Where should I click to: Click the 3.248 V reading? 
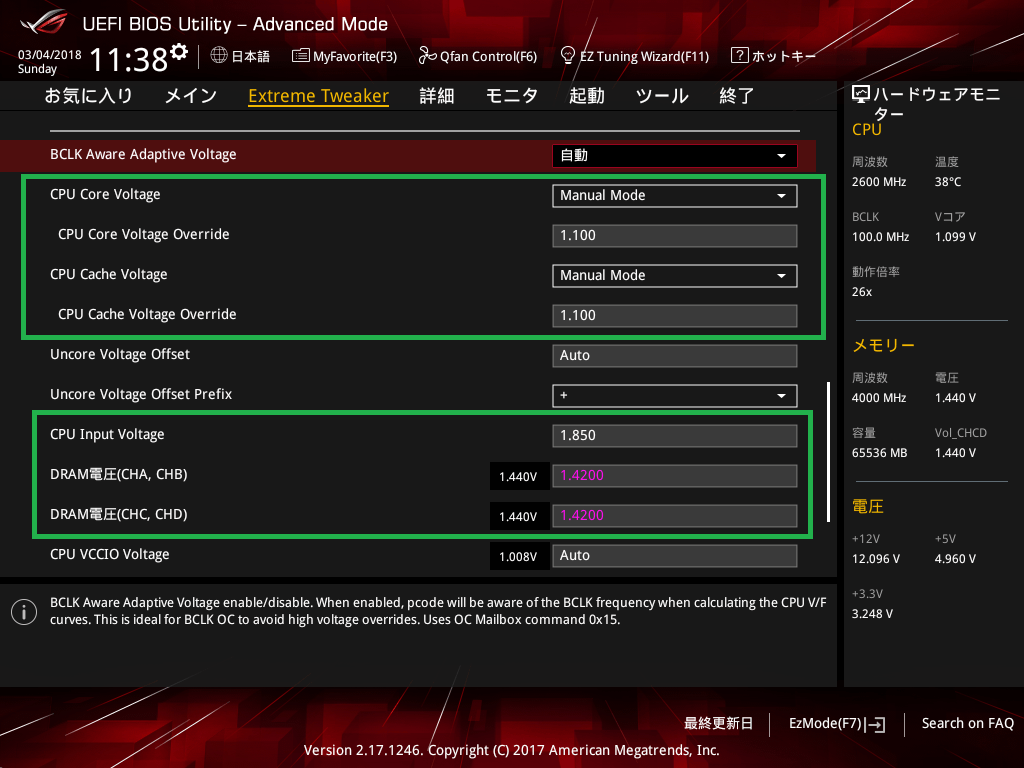tap(872, 614)
